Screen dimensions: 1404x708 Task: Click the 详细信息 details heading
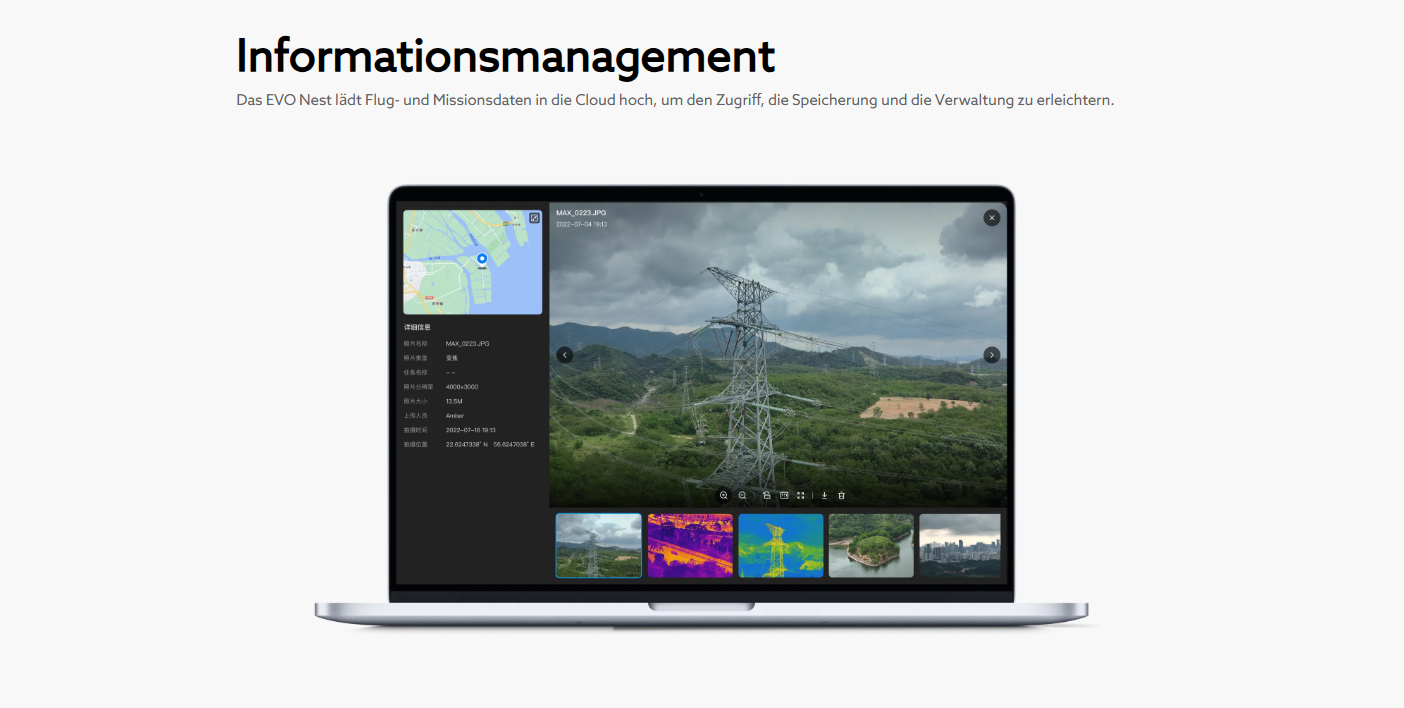417,327
